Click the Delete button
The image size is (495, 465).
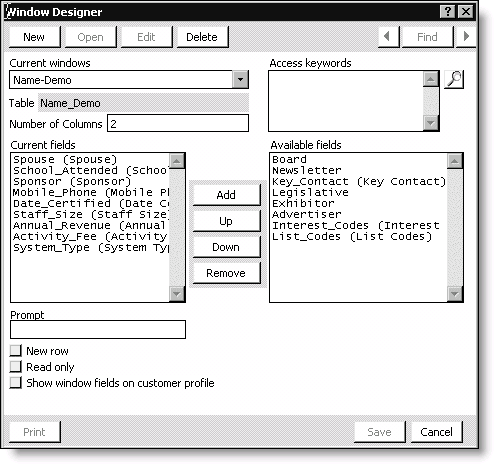pos(202,37)
